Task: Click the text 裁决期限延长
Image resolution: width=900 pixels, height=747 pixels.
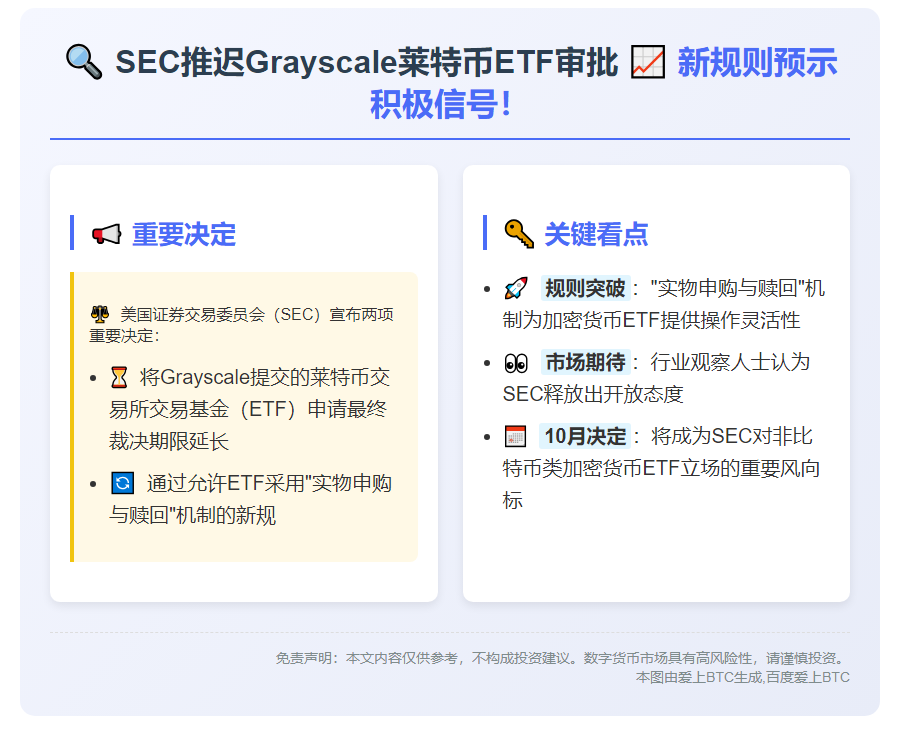Action: point(169,442)
